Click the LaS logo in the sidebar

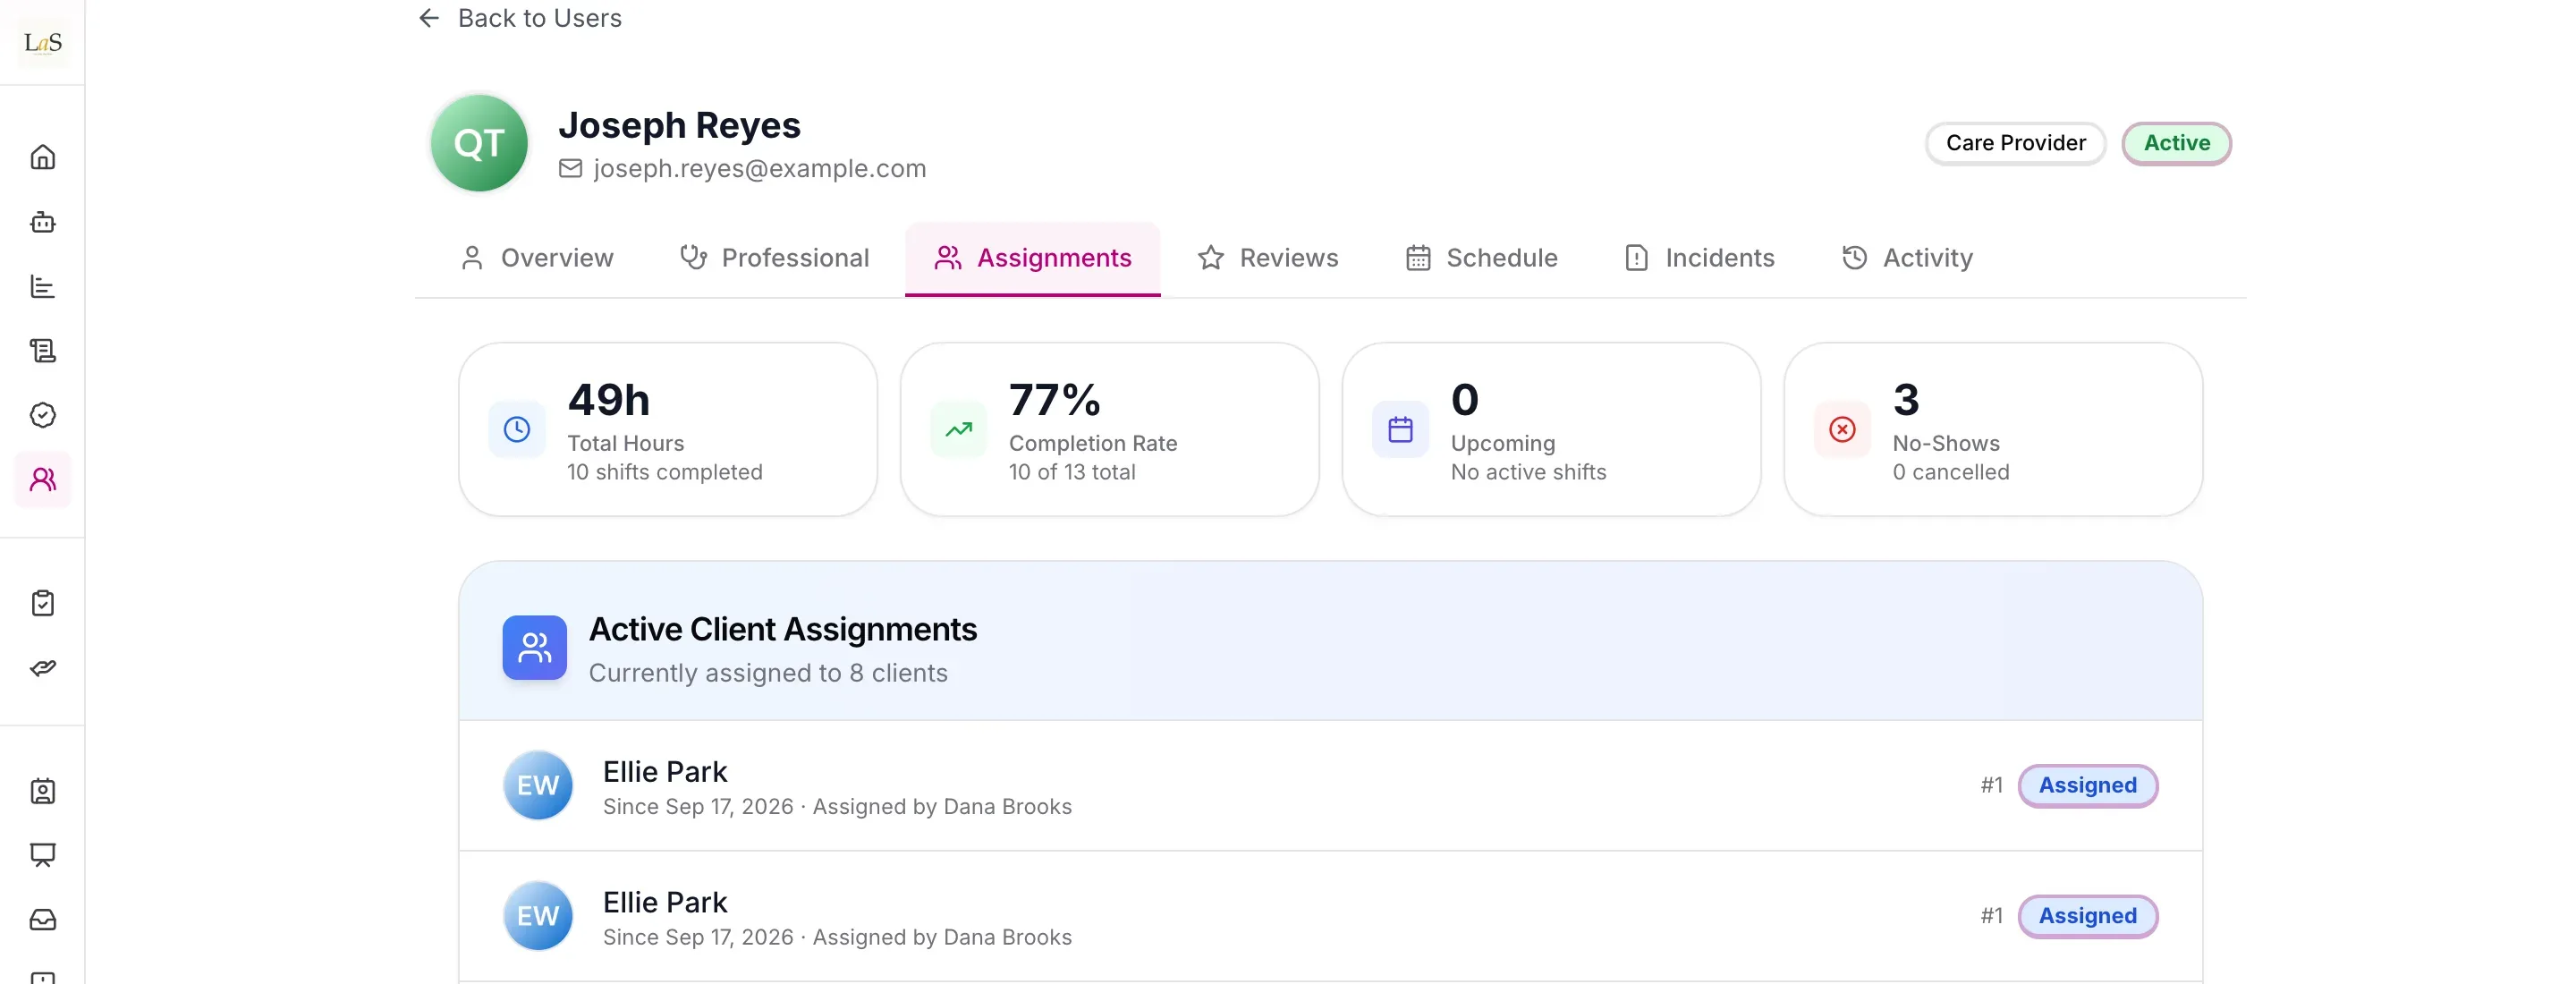43,42
